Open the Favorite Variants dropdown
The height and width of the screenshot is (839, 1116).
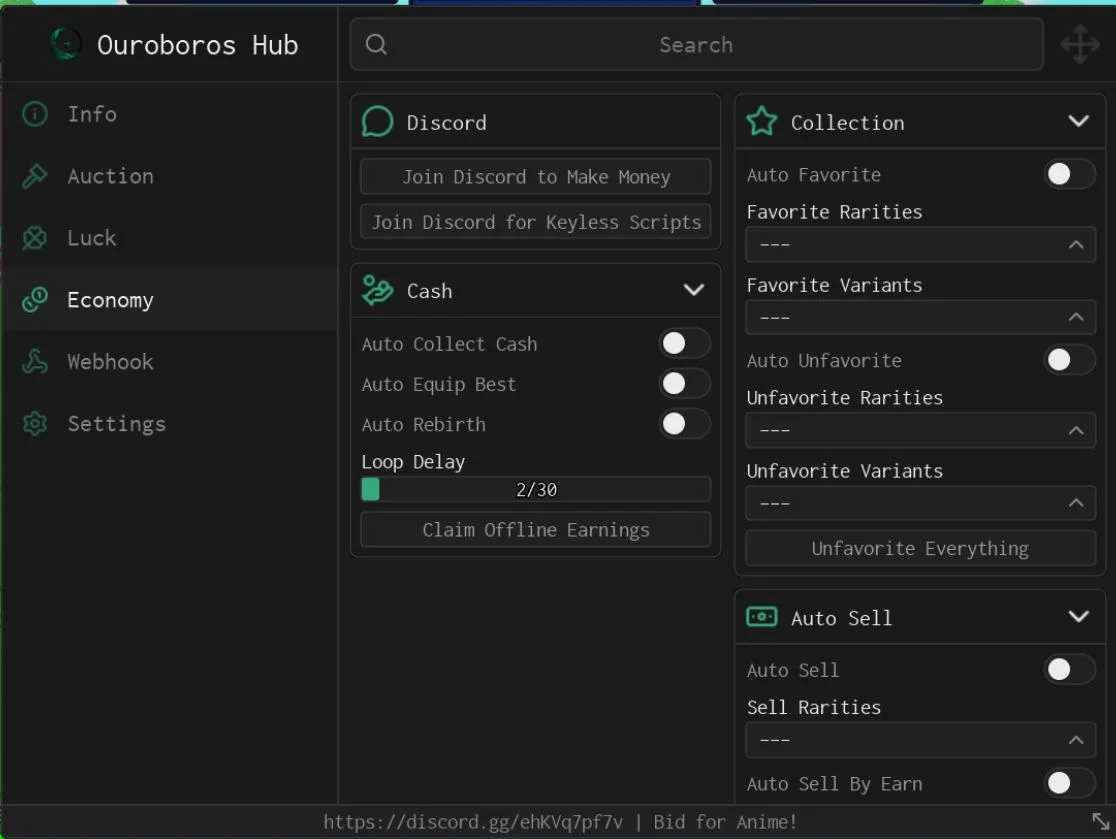click(920, 317)
